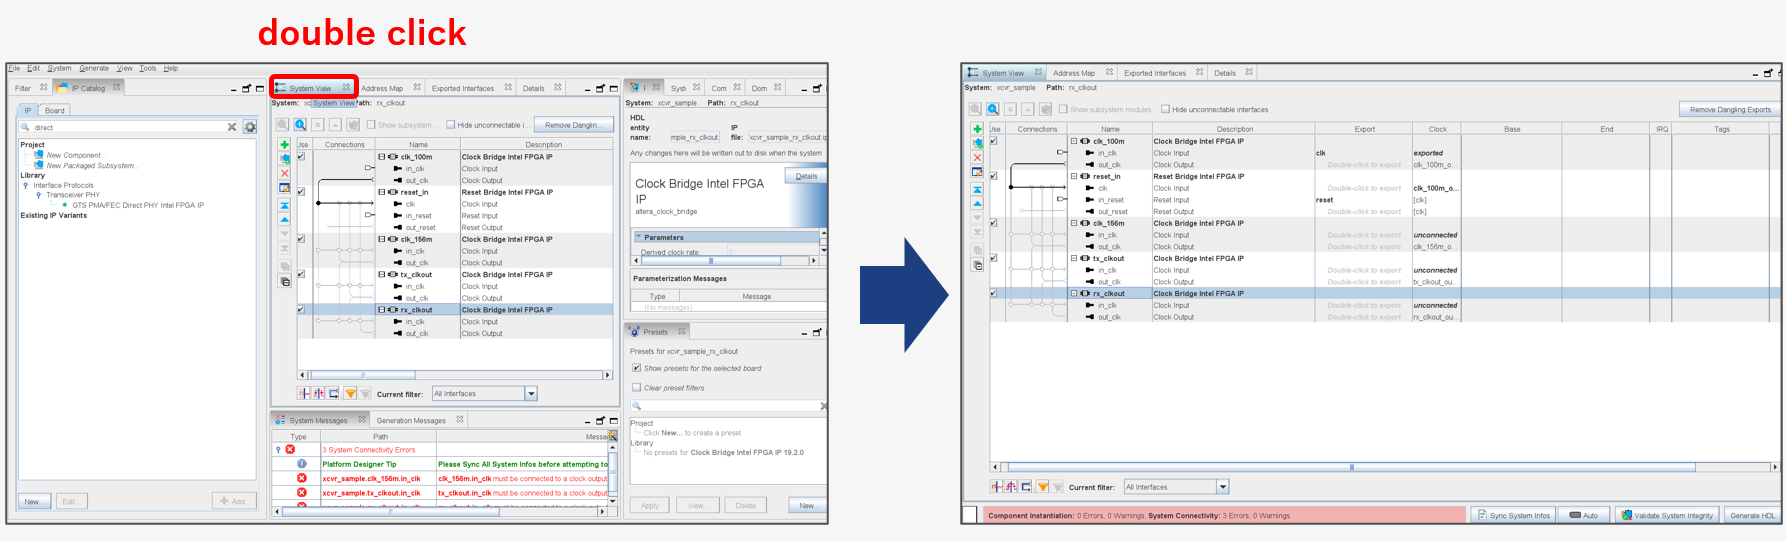Enable Hide unconnectable interfaces checkbox in right panel
The height and width of the screenshot is (541, 1786).
(x=1165, y=109)
